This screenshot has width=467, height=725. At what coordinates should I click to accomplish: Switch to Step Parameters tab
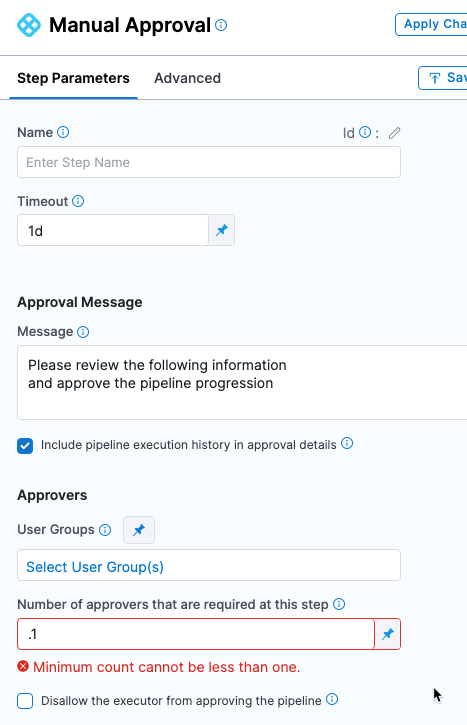(x=74, y=78)
